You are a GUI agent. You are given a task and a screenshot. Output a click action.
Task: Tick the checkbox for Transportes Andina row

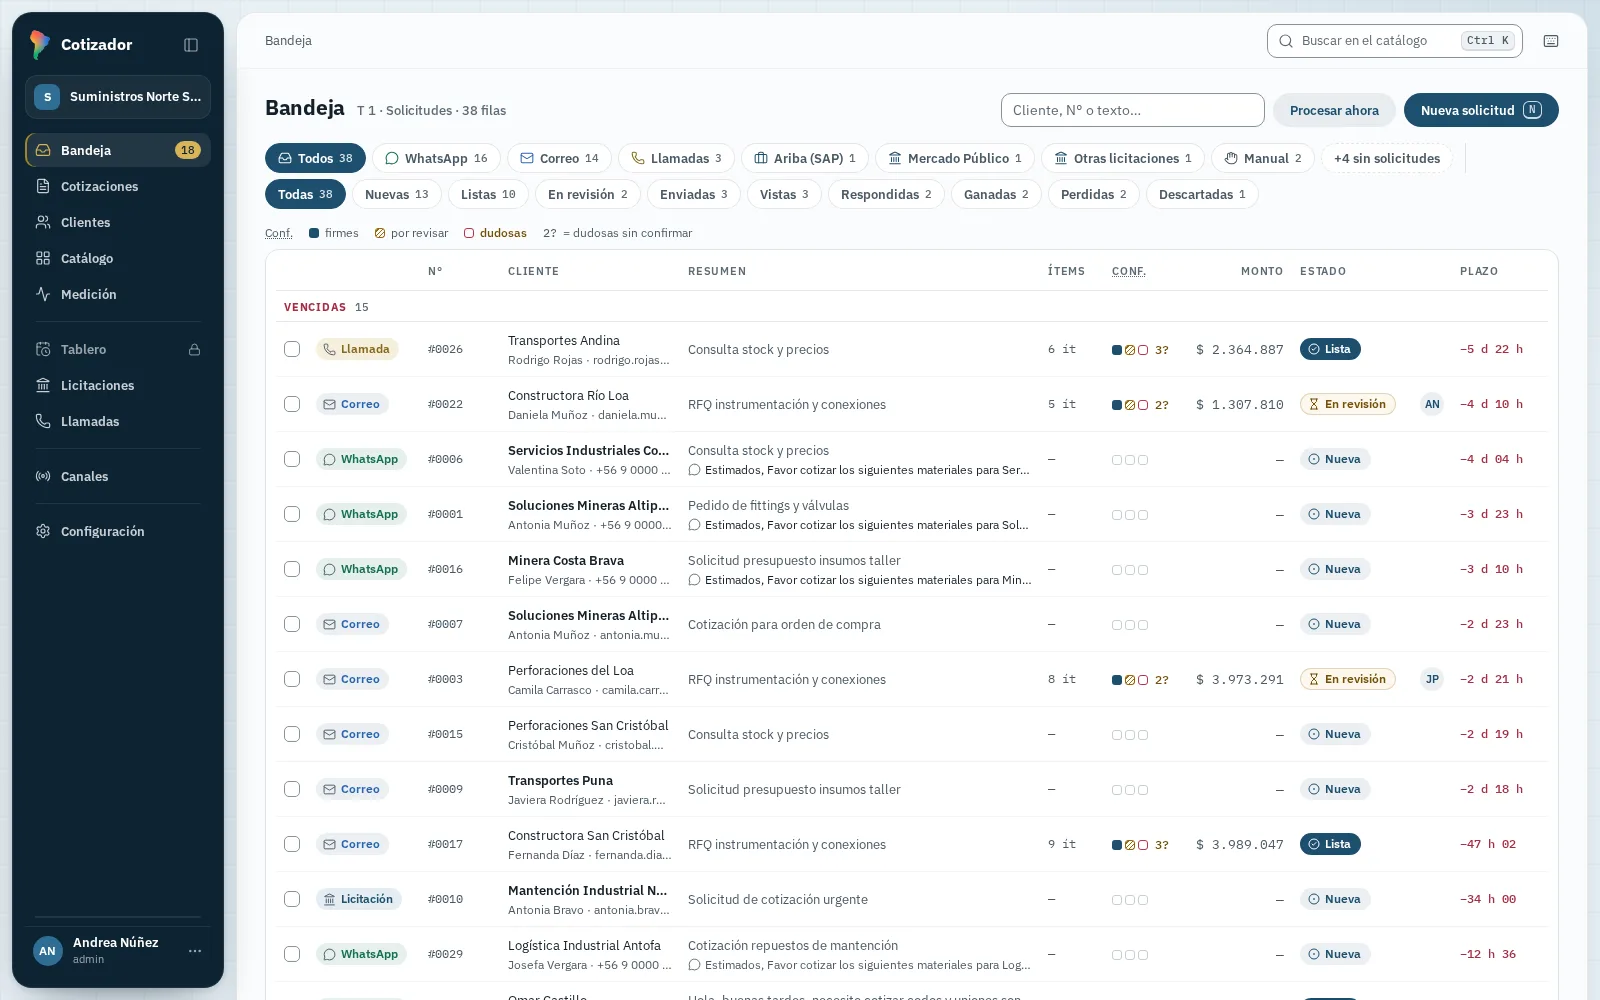point(292,349)
